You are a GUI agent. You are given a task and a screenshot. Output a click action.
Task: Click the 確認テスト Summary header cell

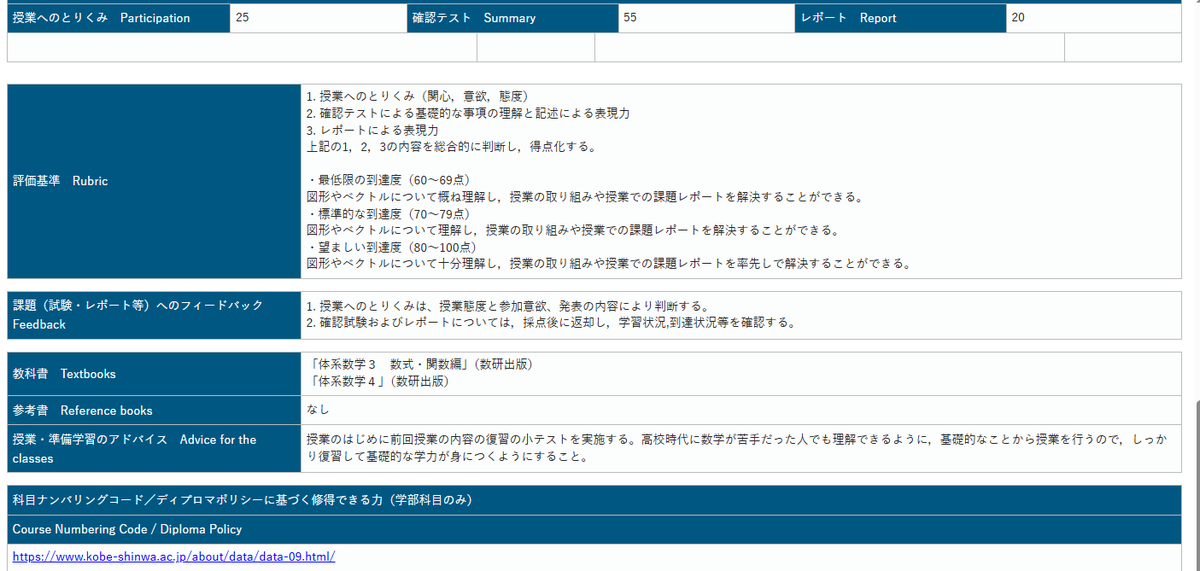point(513,18)
